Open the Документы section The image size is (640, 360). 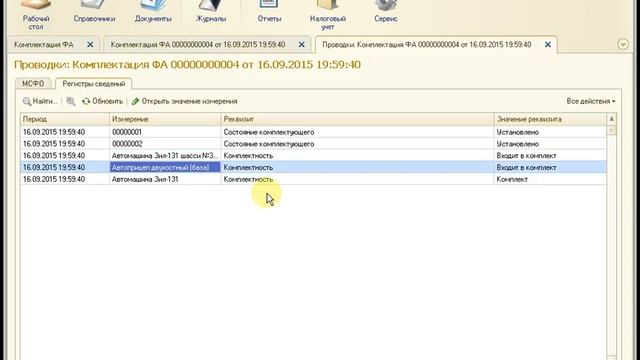click(153, 11)
